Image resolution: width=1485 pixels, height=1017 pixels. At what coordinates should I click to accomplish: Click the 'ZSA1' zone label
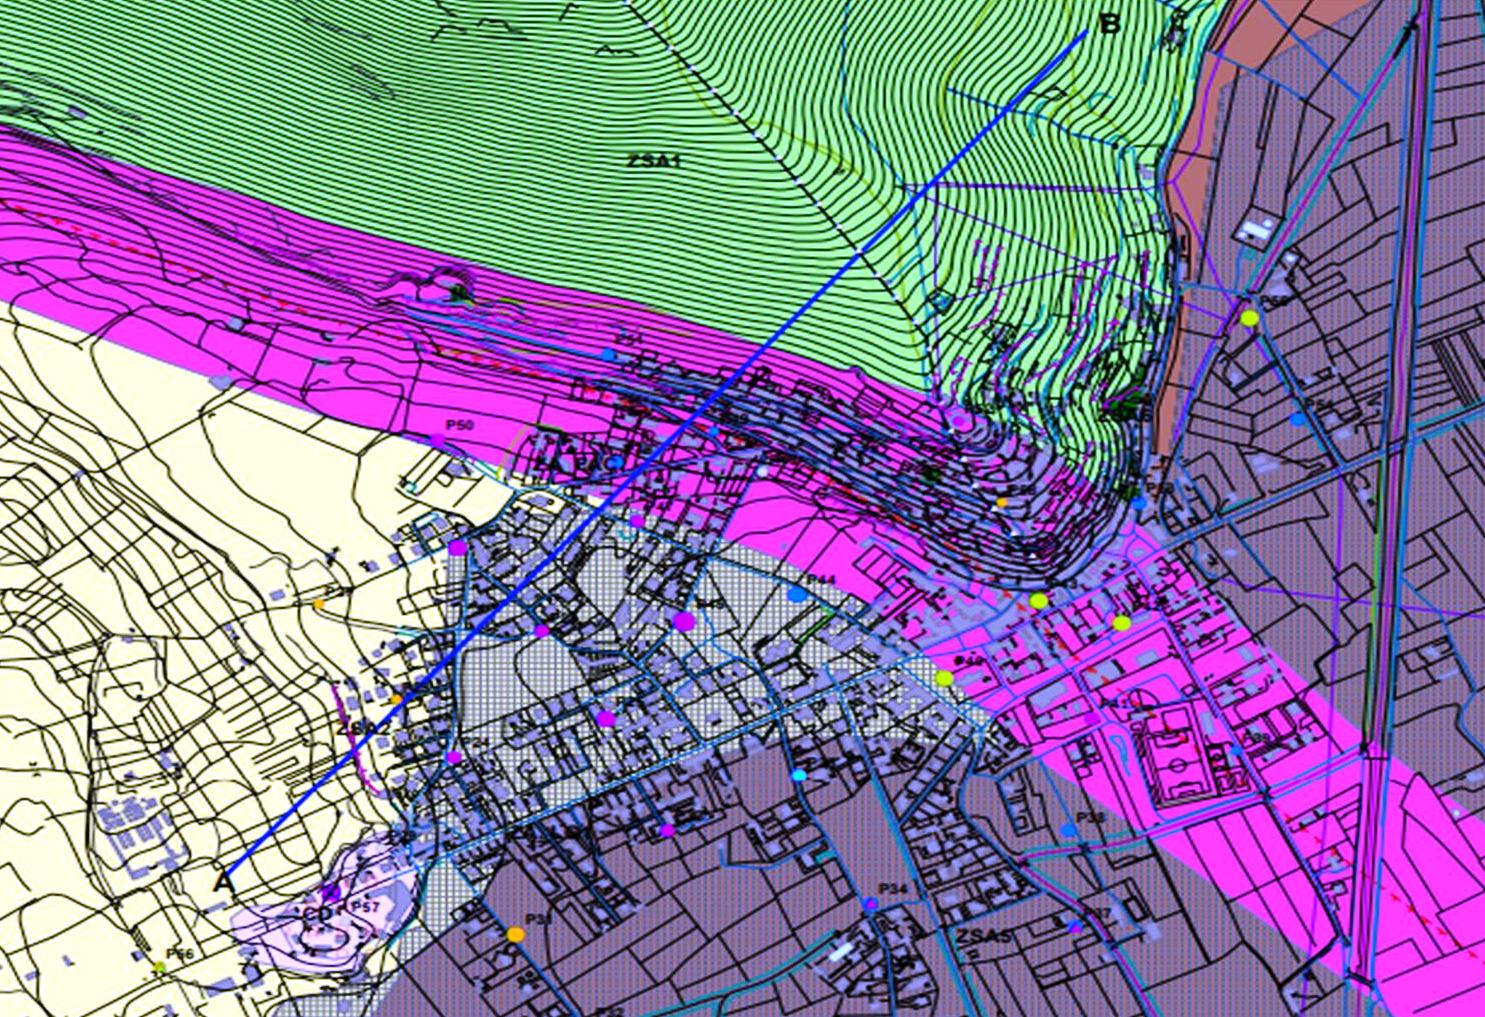pyautogui.click(x=653, y=159)
